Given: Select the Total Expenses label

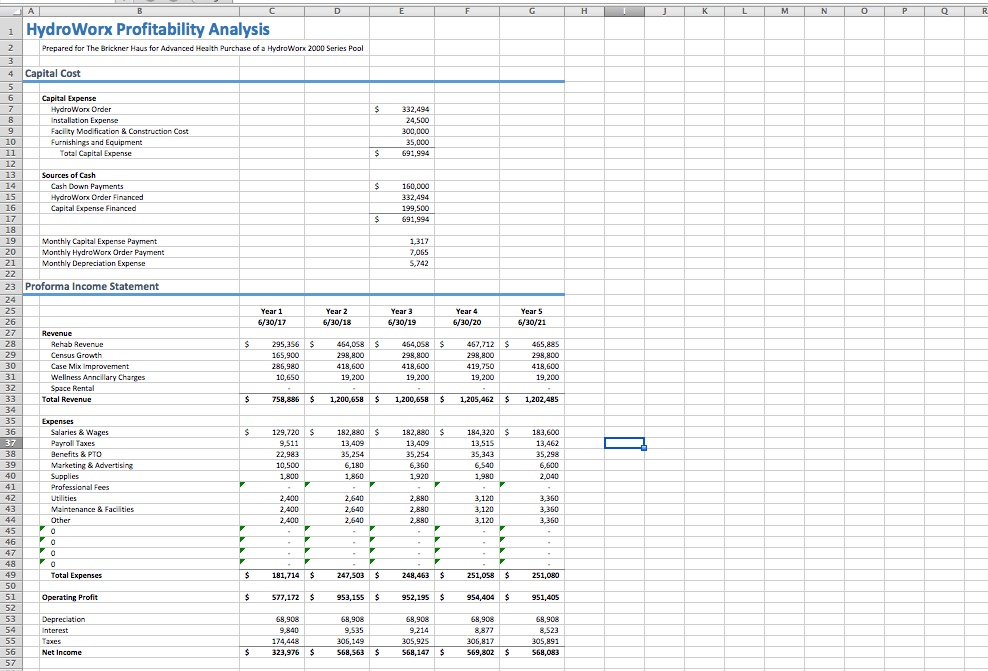Looking at the screenshot, I should coord(76,575).
